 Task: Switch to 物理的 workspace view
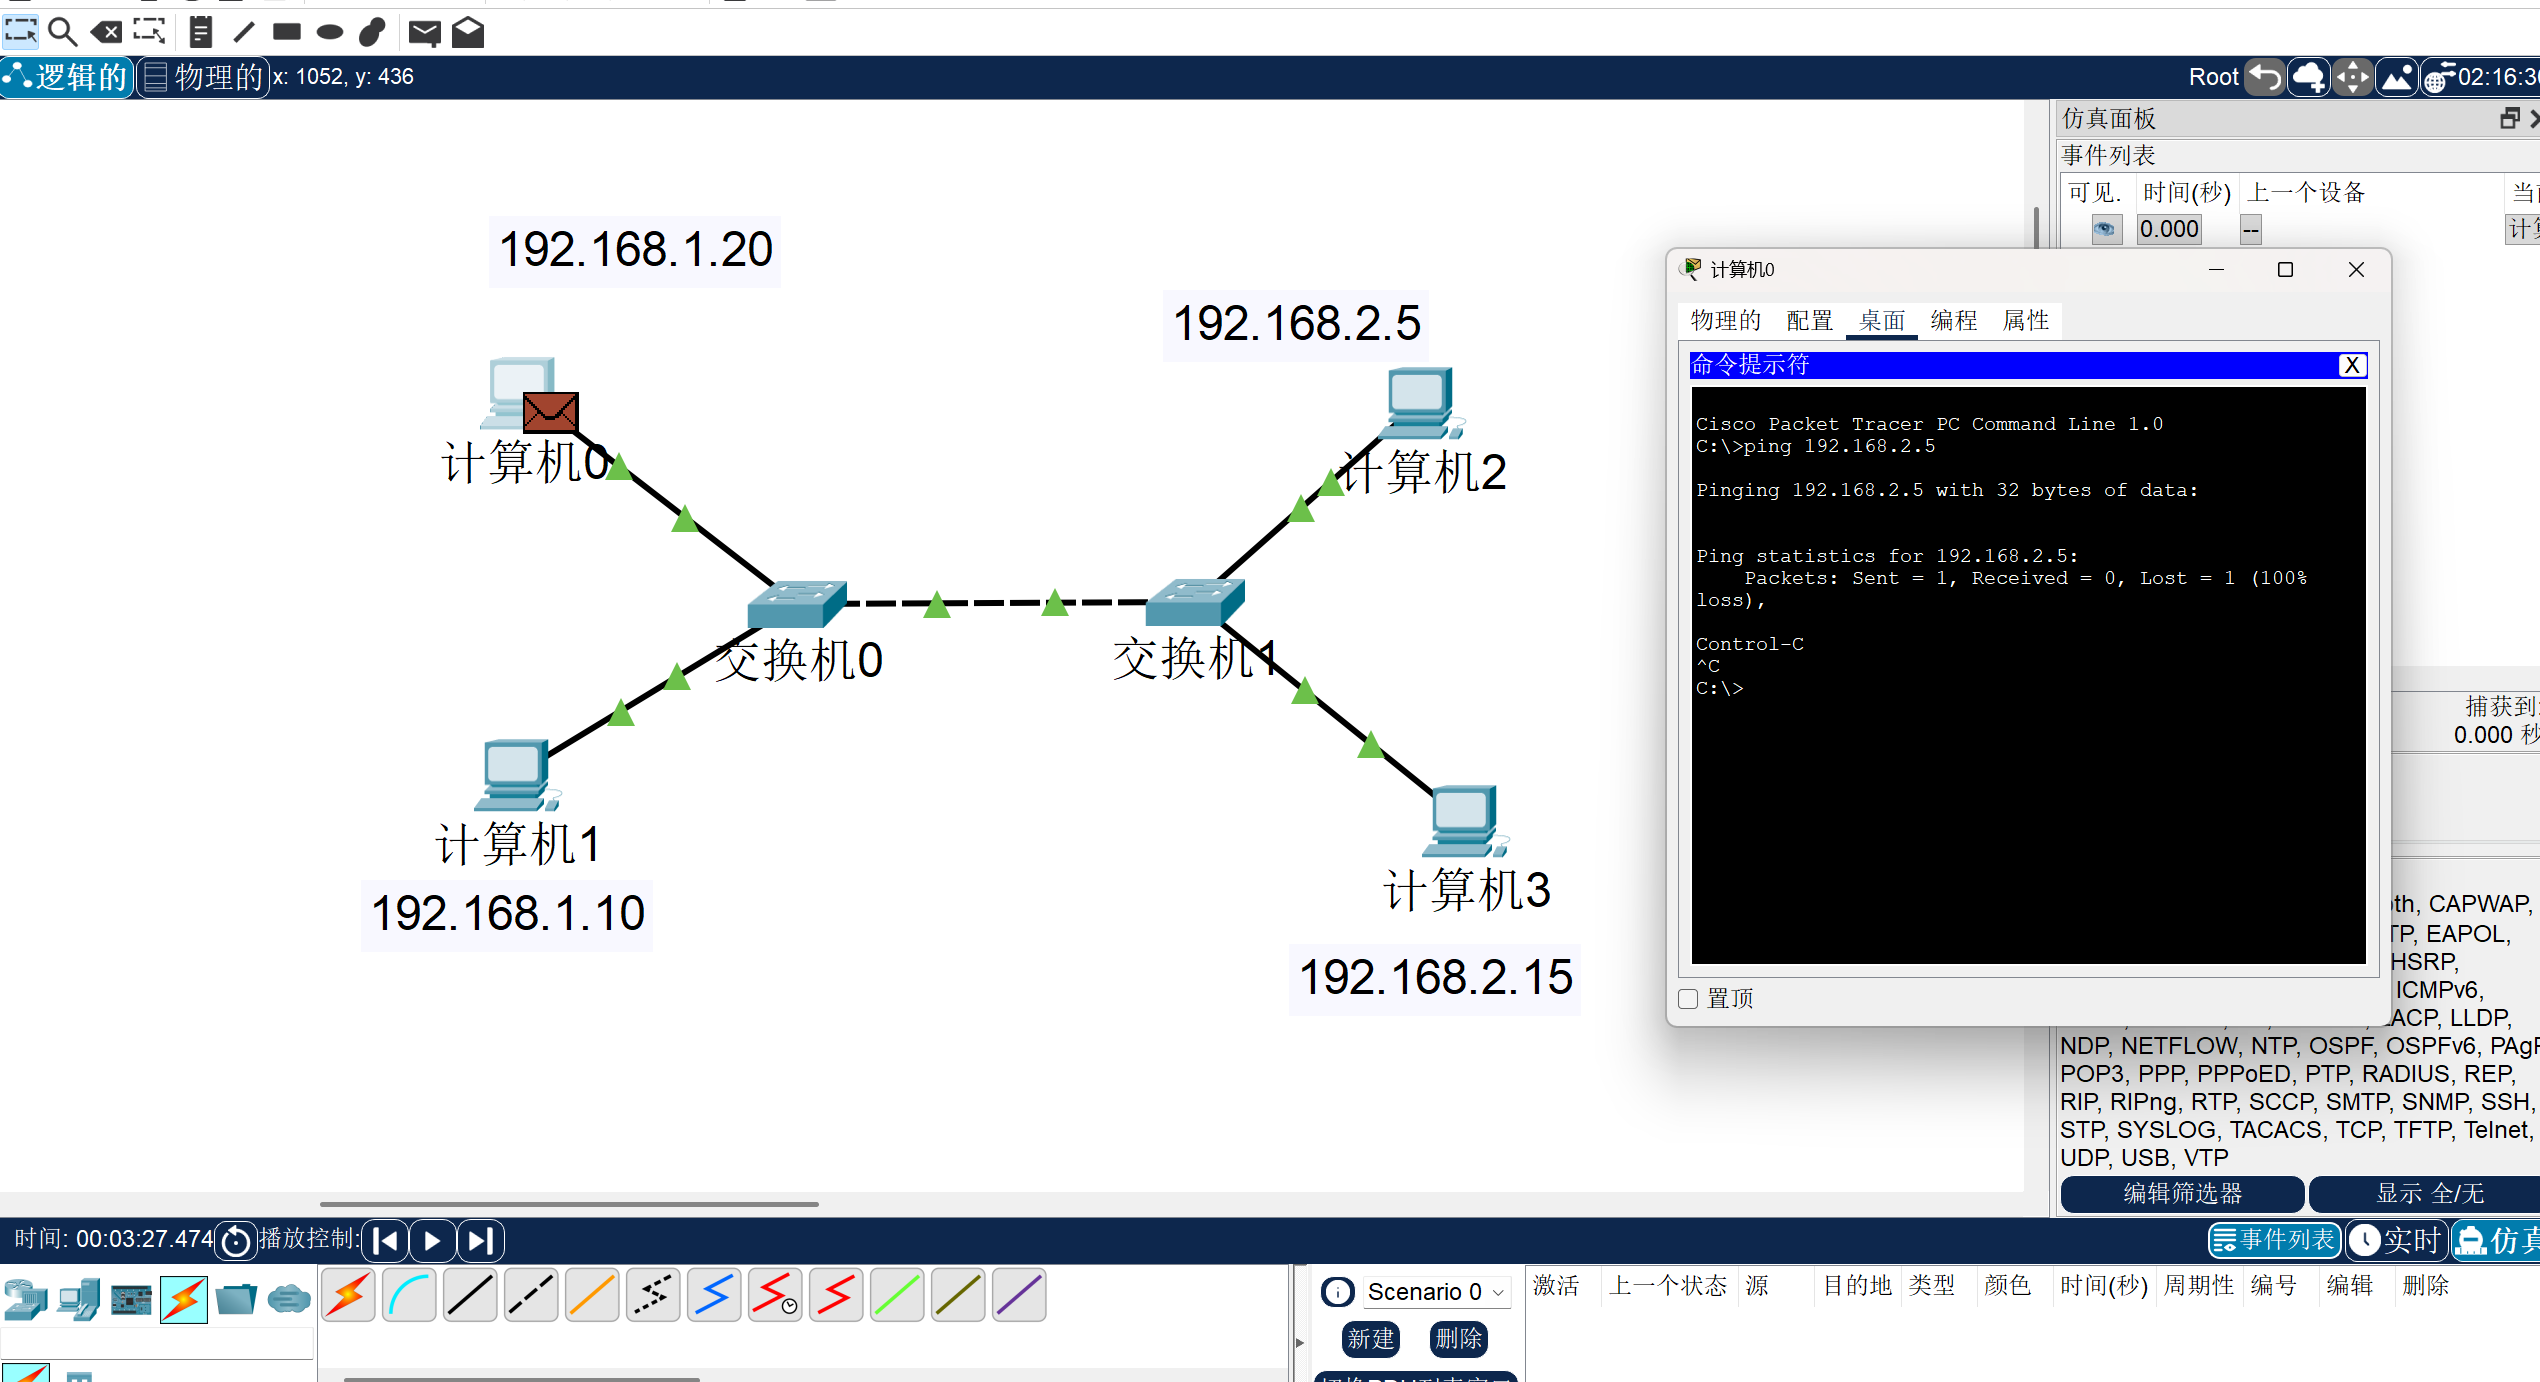[x=204, y=77]
